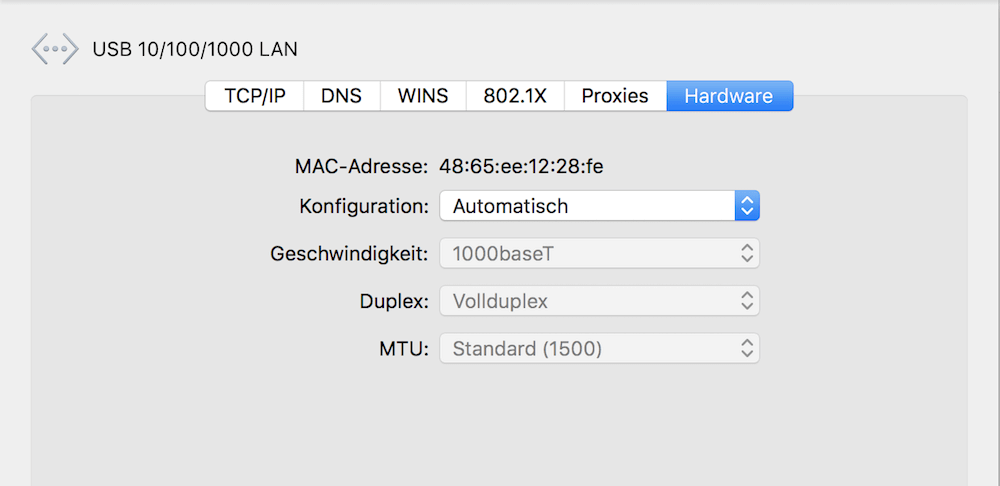Switch to the TCP/IP tab

254,96
